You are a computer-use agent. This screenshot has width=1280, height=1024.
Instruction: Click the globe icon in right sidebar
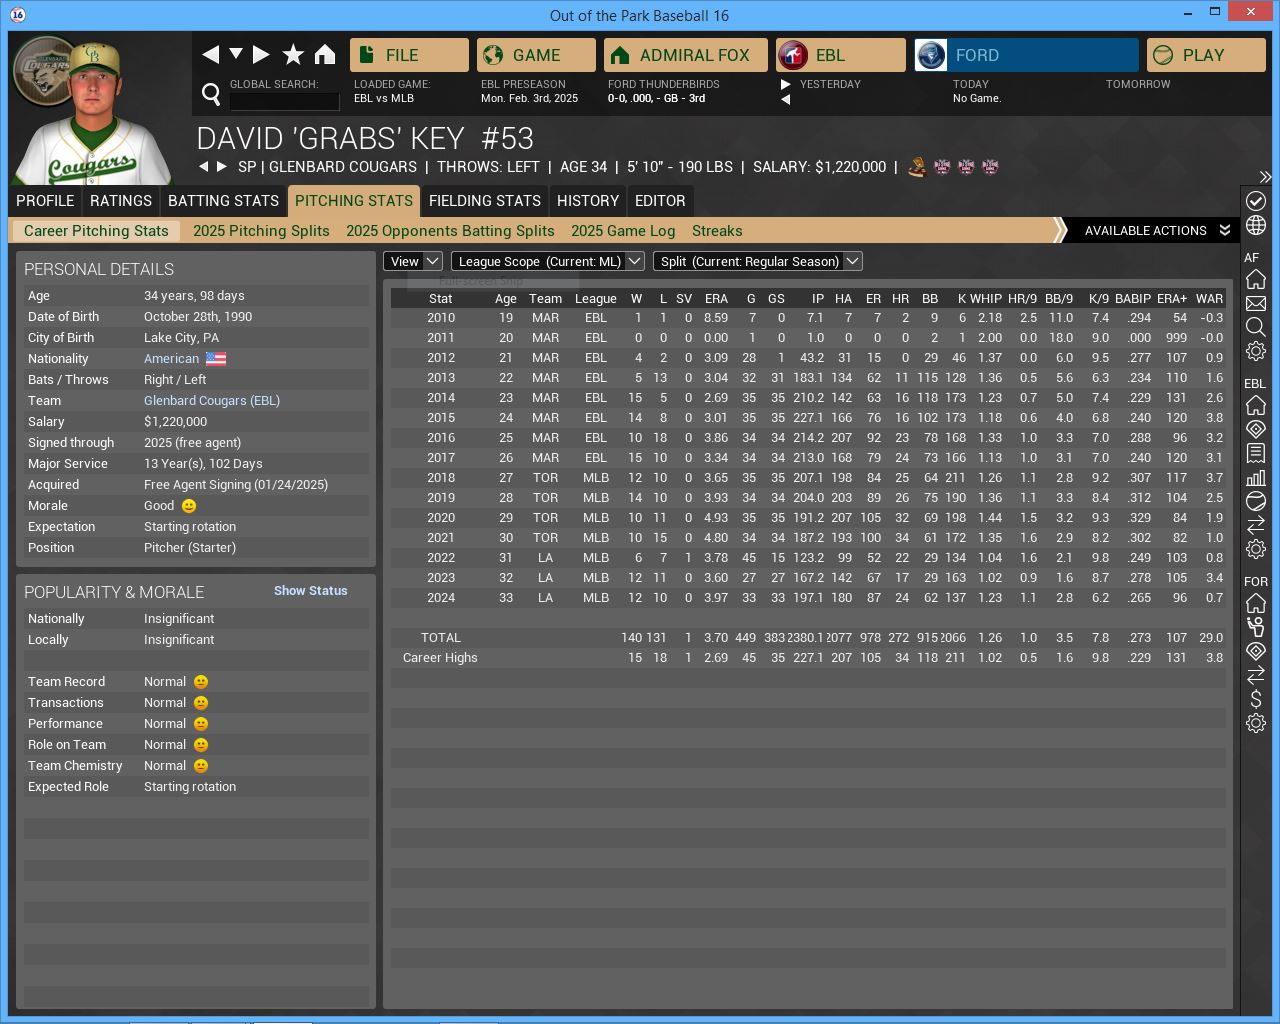pos(1256,225)
